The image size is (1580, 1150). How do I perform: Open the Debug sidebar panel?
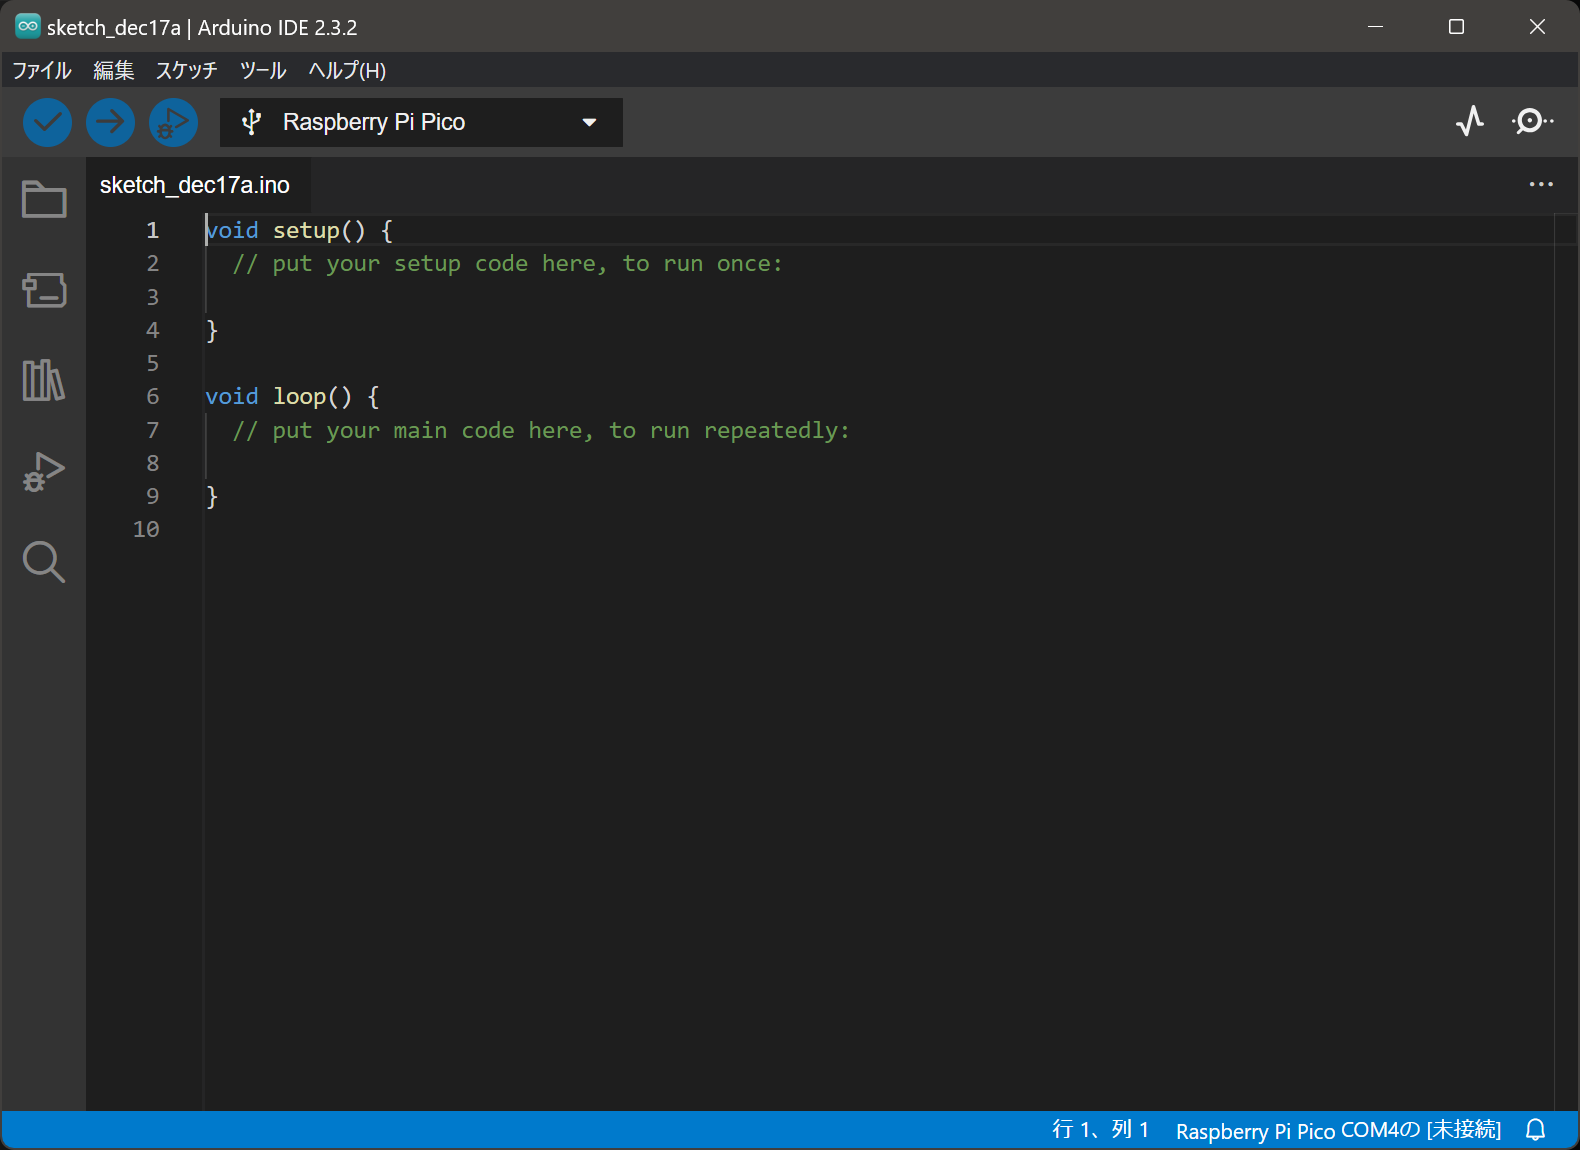pyautogui.click(x=44, y=471)
